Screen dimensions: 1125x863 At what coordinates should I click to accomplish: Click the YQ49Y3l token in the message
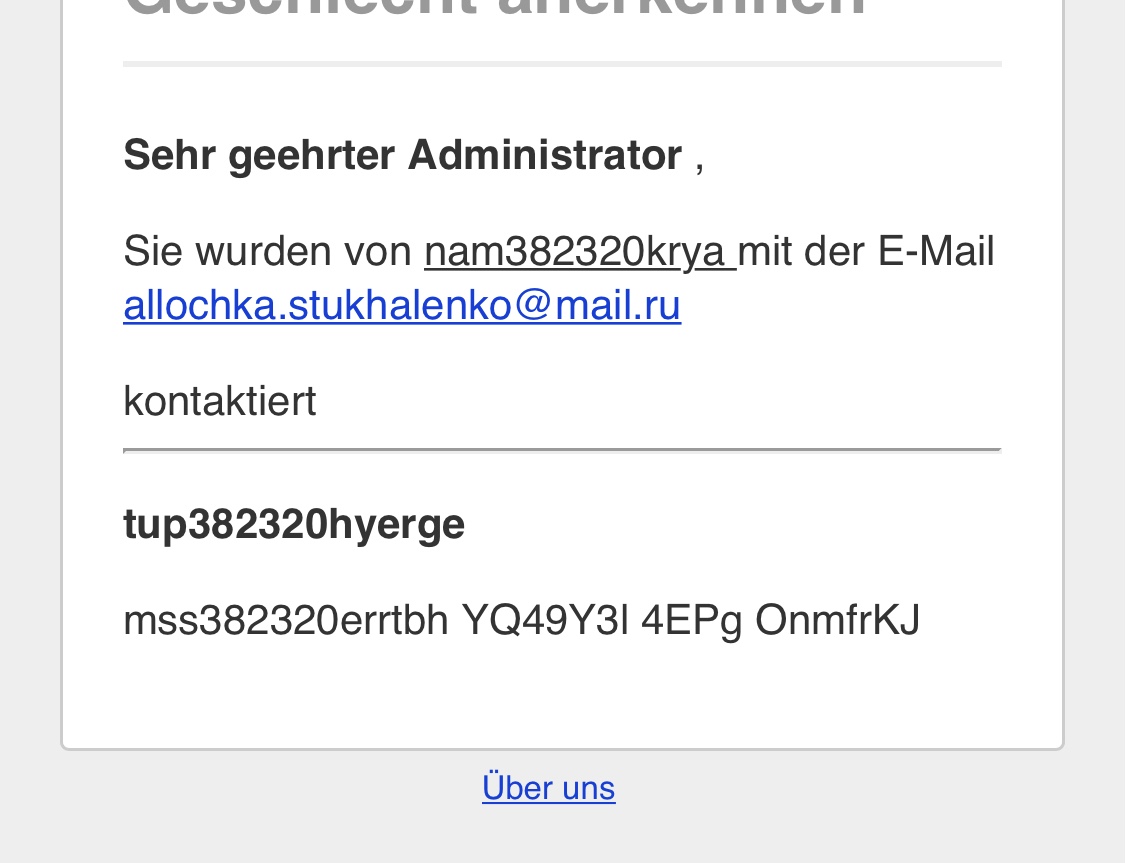pos(545,620)
